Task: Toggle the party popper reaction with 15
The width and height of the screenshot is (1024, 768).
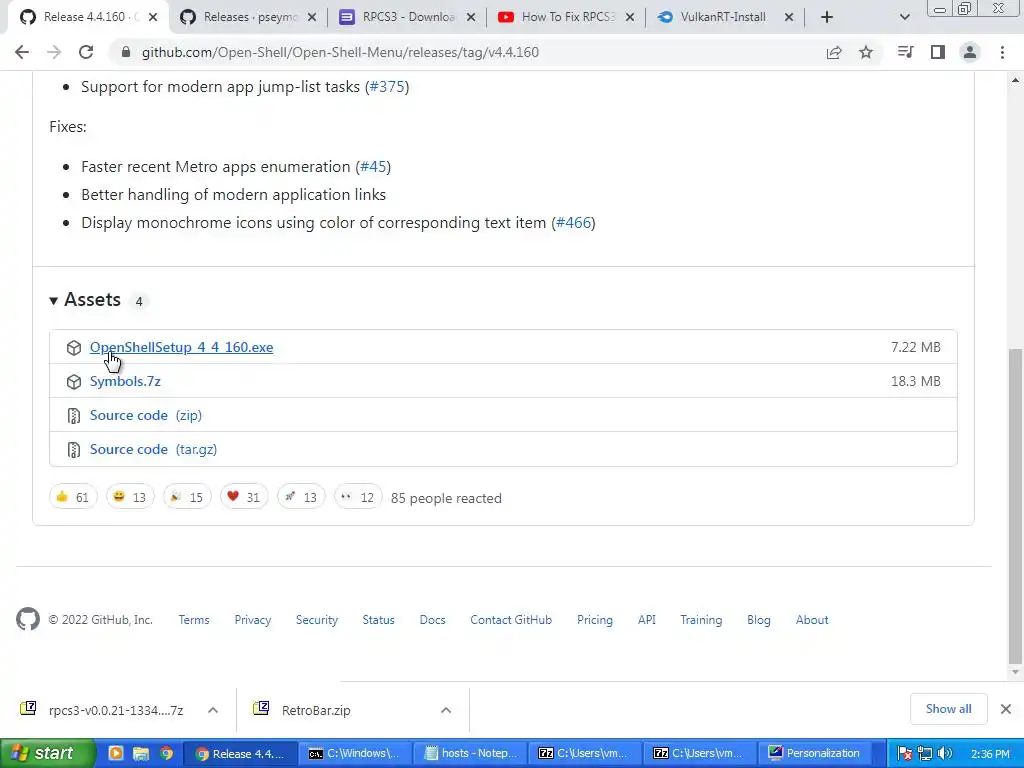Action: [x=187, y=497]
